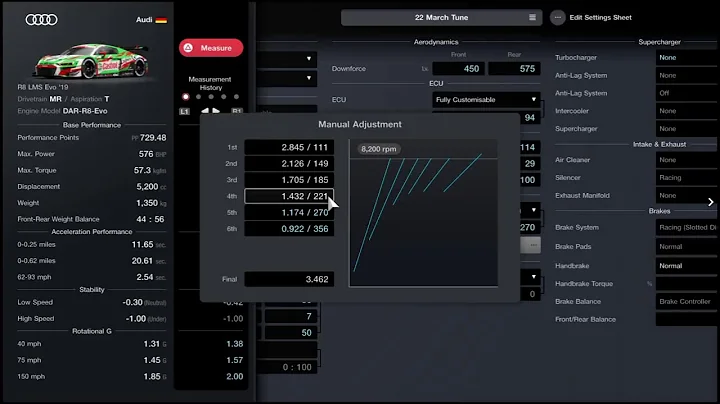Select the fourth Measurement History dot
The width and height of the screenshot is (720, 404).
tap(224, 97)
